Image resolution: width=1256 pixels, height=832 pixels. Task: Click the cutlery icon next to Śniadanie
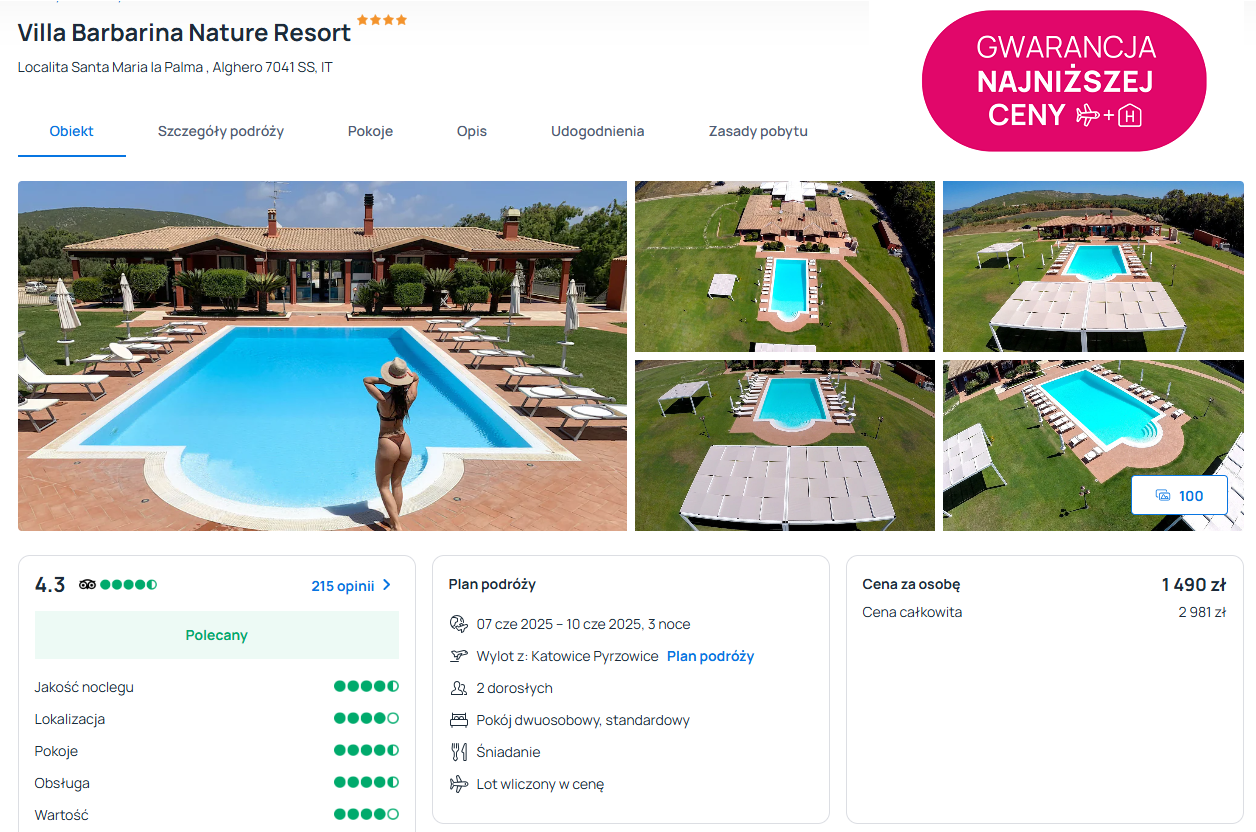[459, 752]
